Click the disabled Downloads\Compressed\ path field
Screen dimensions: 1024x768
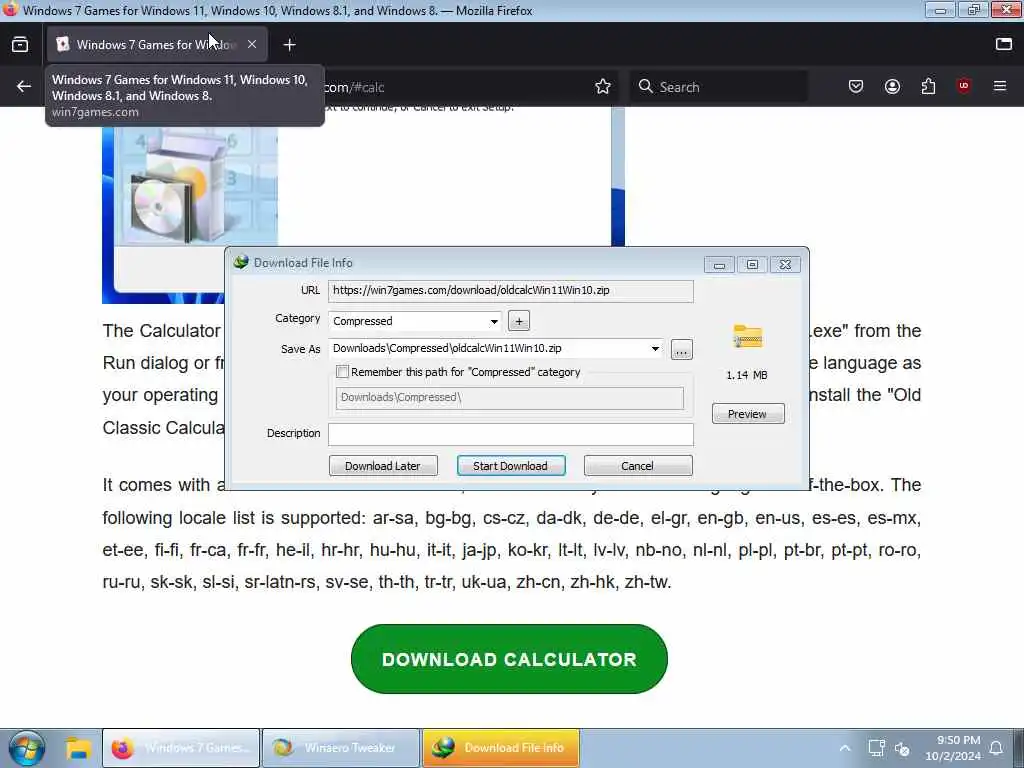click(509, 398)
